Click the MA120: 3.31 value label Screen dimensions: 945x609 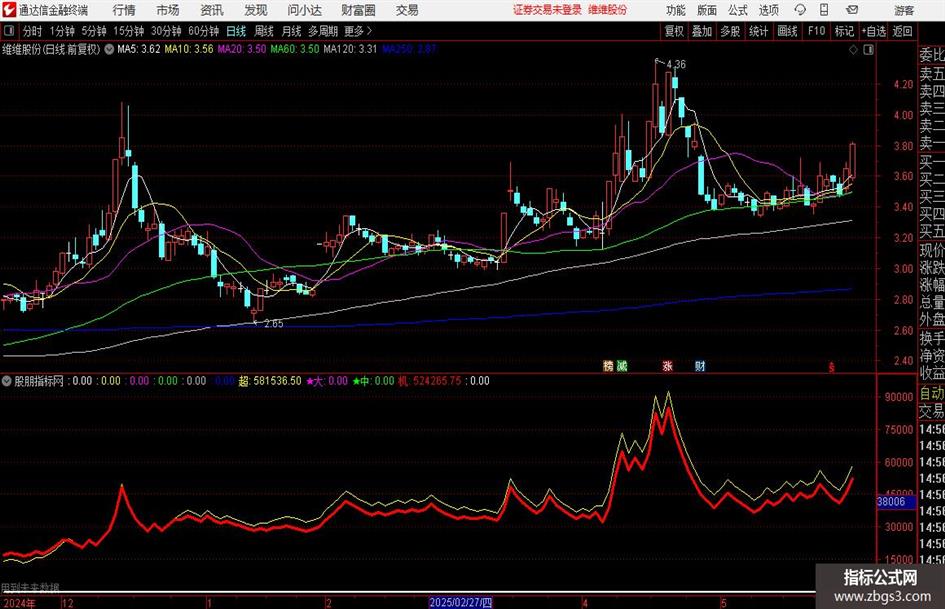point(350,49)
